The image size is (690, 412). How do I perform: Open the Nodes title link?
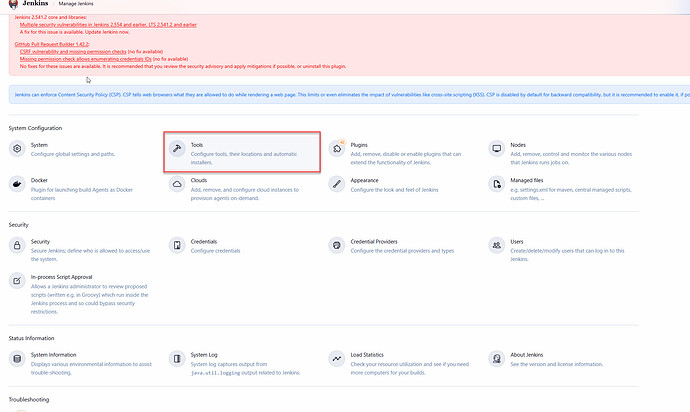(518, 145)
